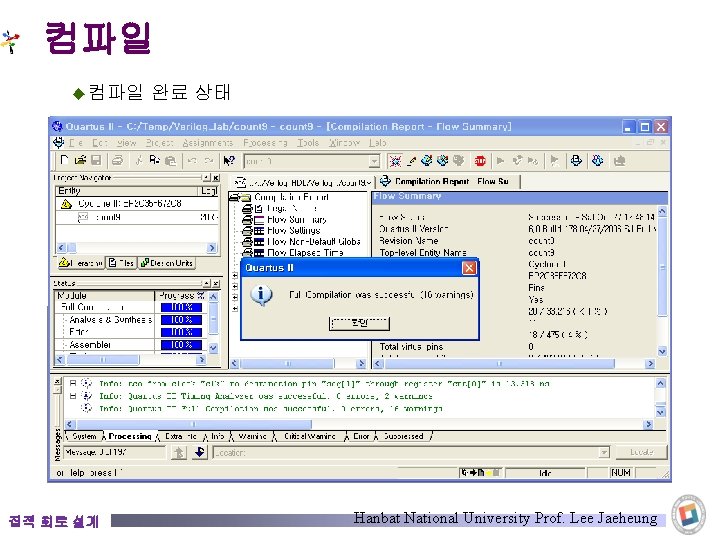Open the Tools menu
The width and height of the screenshot is (720, 540).
coord(308,143)
